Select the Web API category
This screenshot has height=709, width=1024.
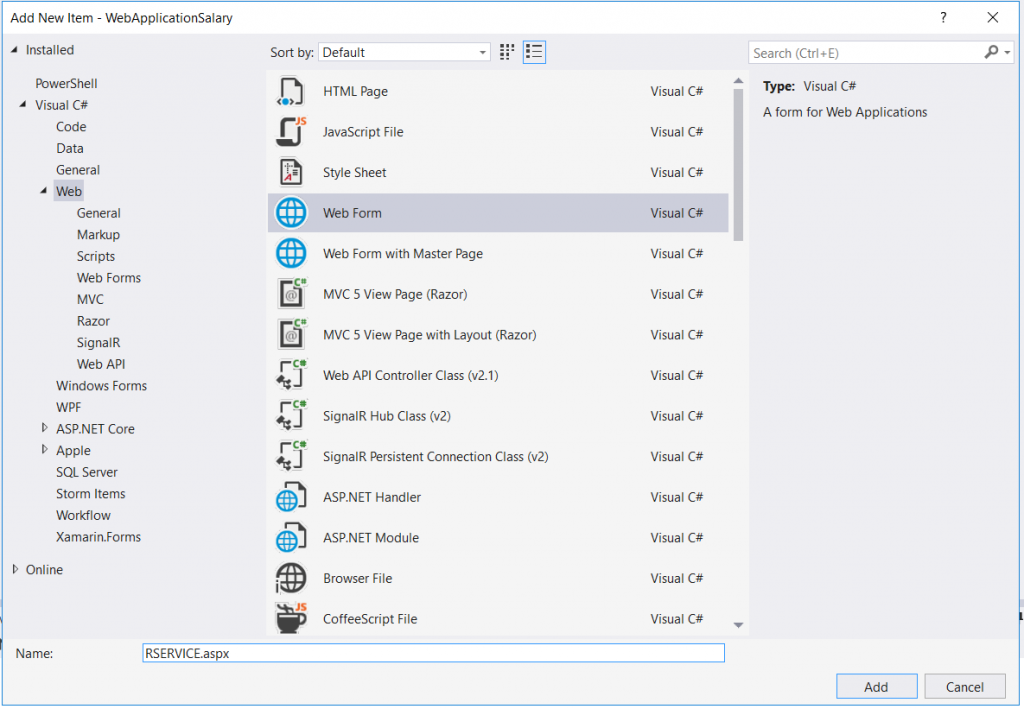[x=101, y=364]
